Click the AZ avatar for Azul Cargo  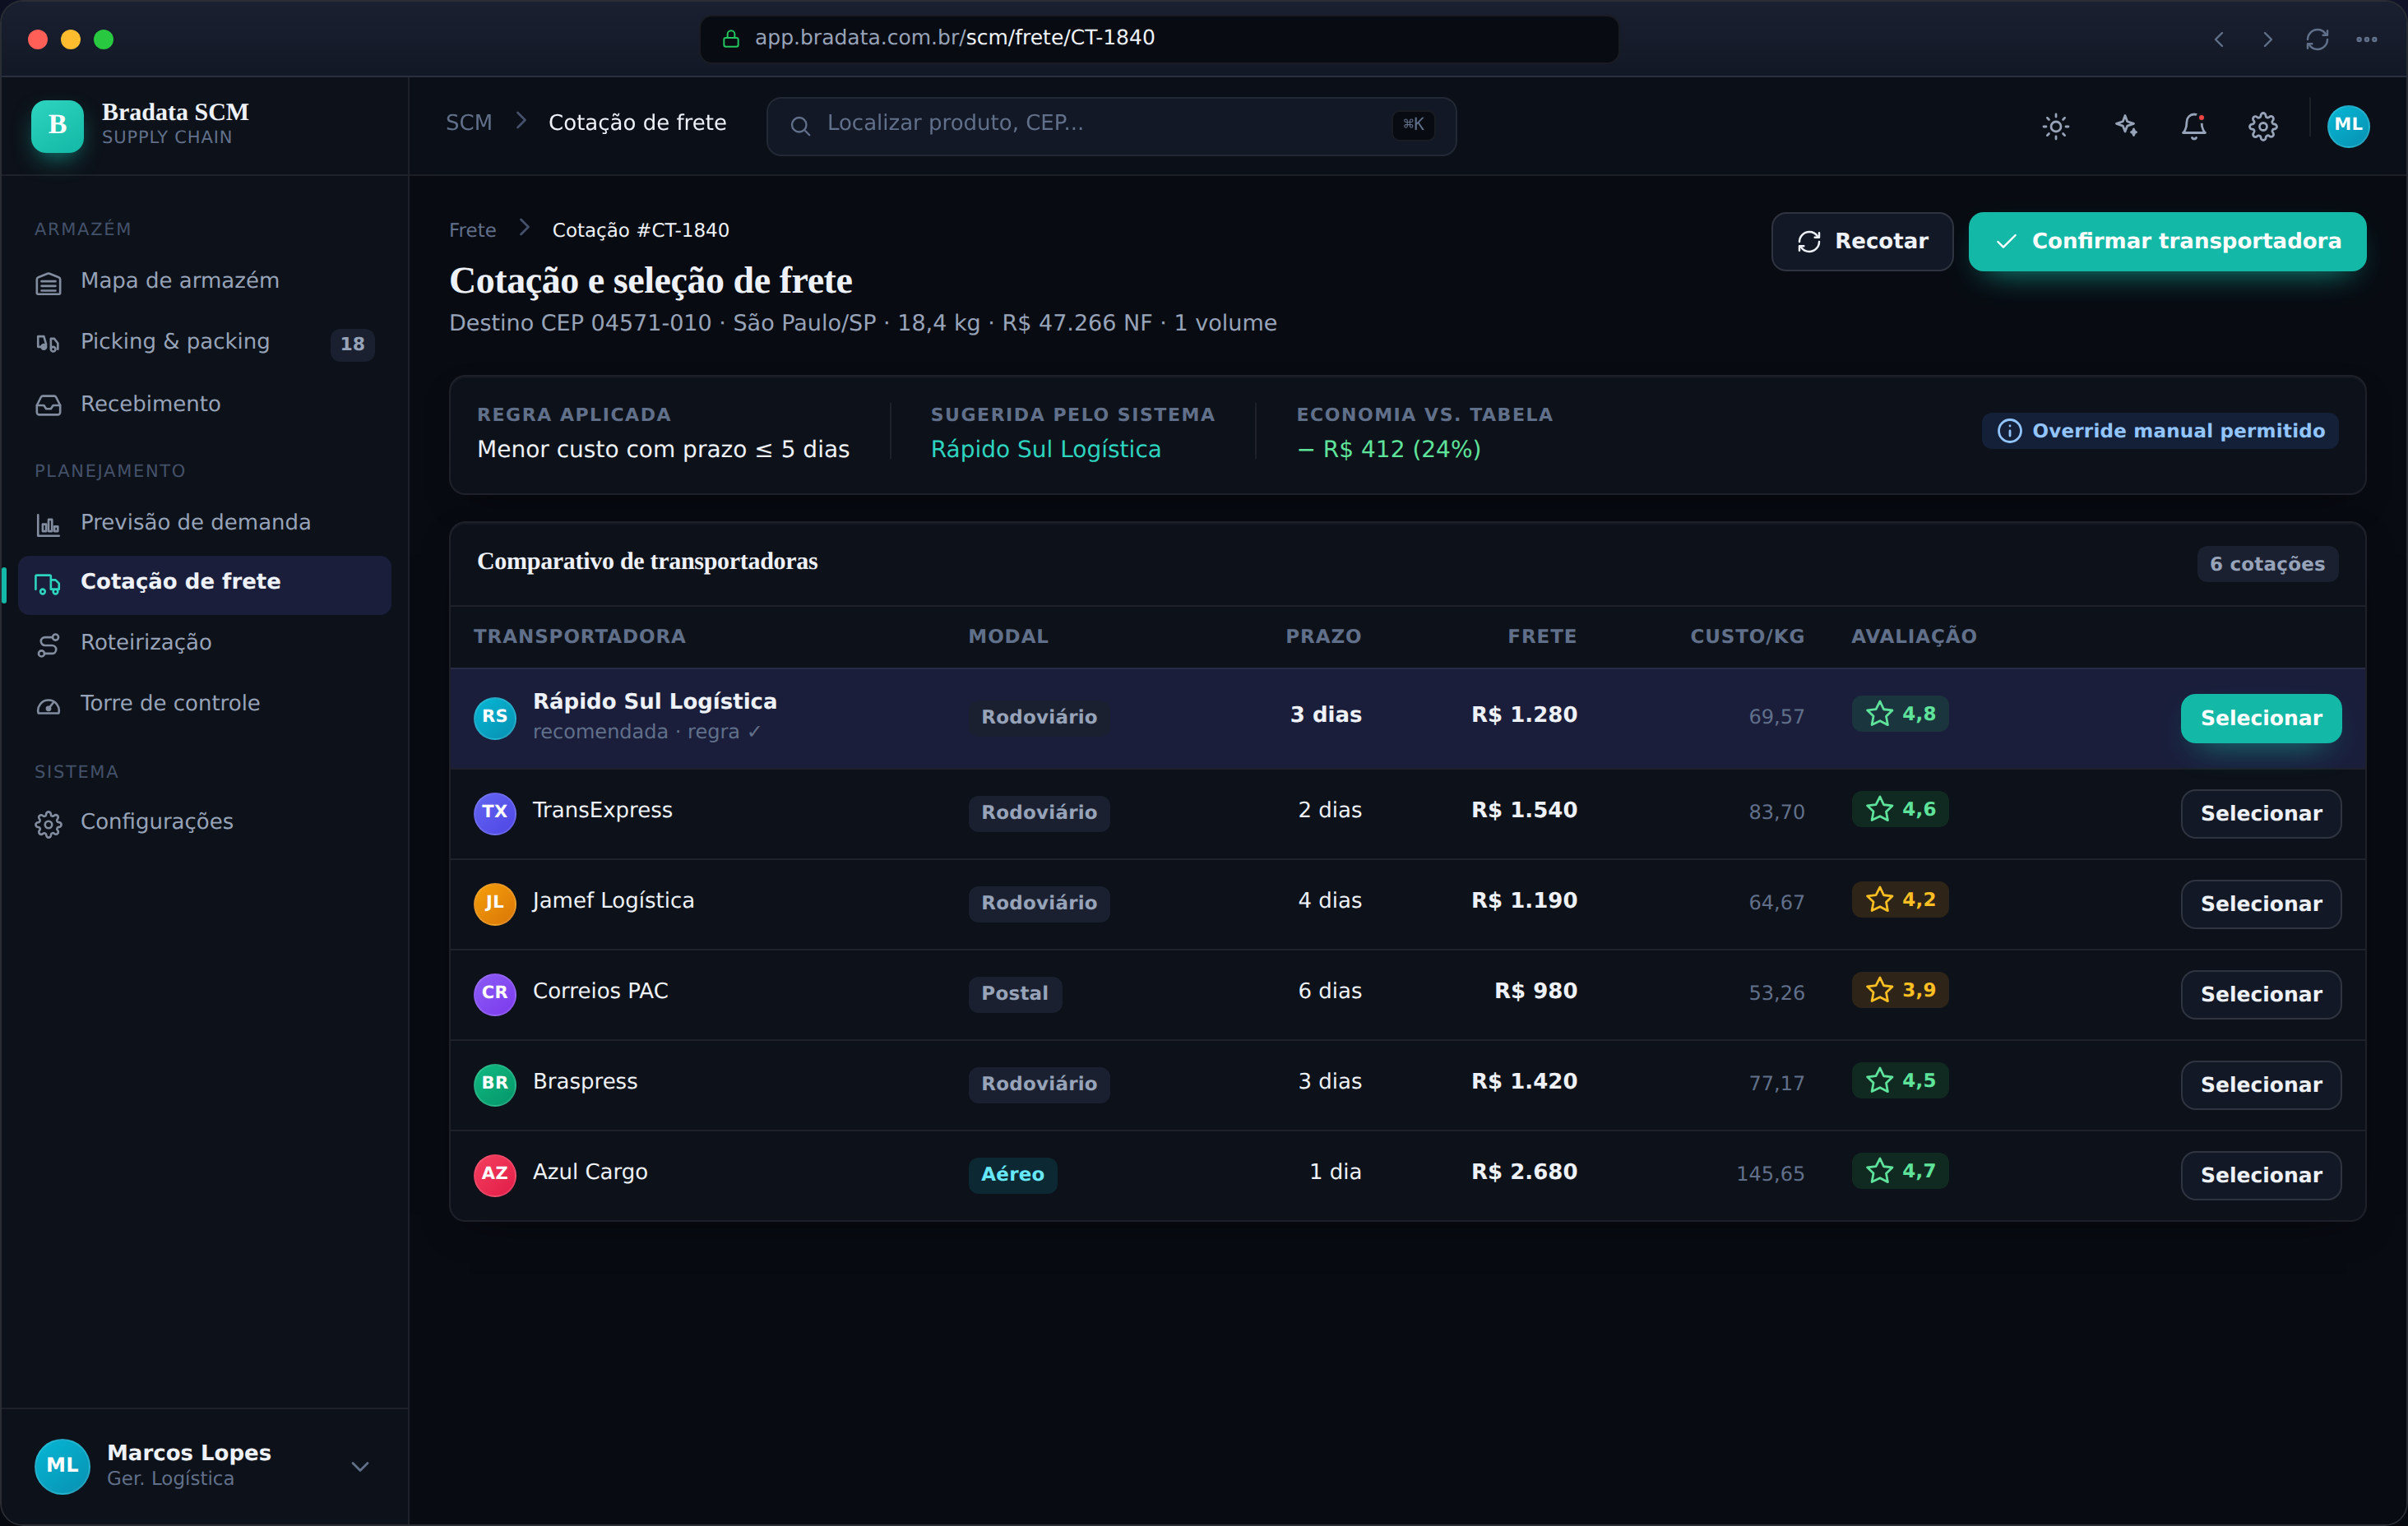(494, 1174)
